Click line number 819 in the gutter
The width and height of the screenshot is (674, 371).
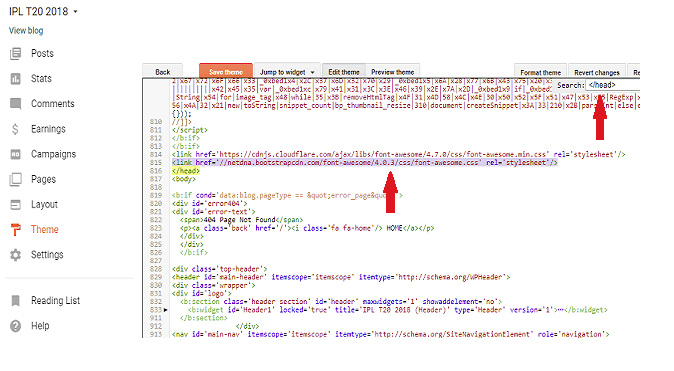[x=156, y=195]
